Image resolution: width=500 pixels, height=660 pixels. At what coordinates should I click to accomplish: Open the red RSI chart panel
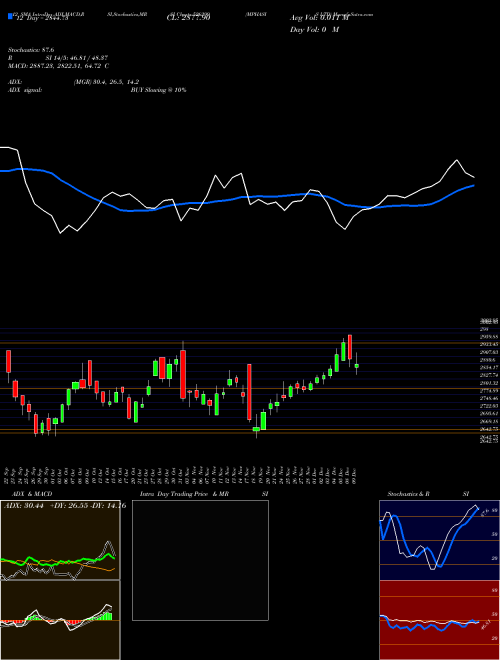click(x=439, y=620)
